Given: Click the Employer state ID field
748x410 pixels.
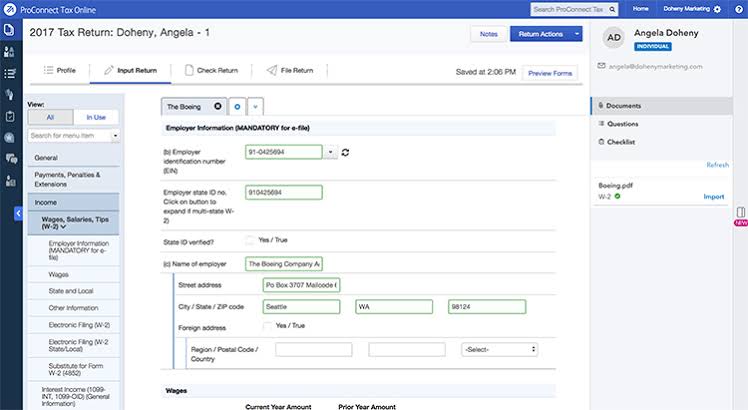Looking at the screenshot, I should coord(284,192).
